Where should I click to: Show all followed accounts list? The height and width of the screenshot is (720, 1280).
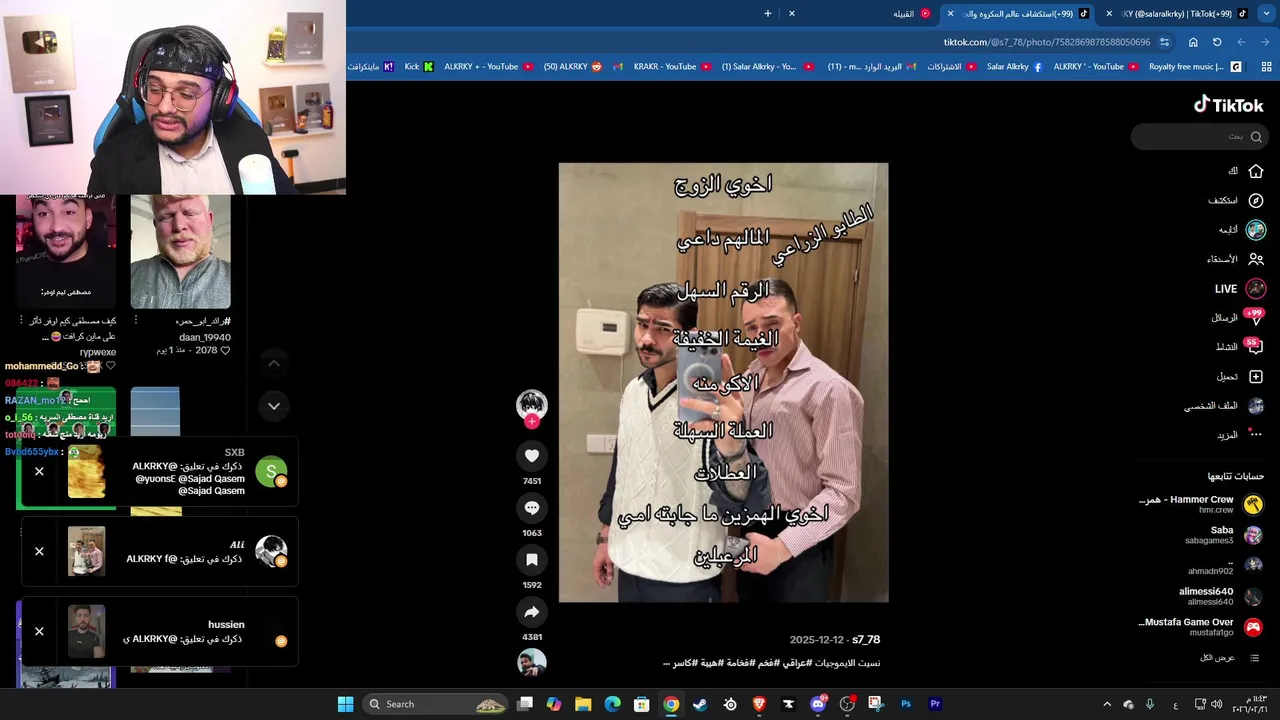click(1231, 658)
